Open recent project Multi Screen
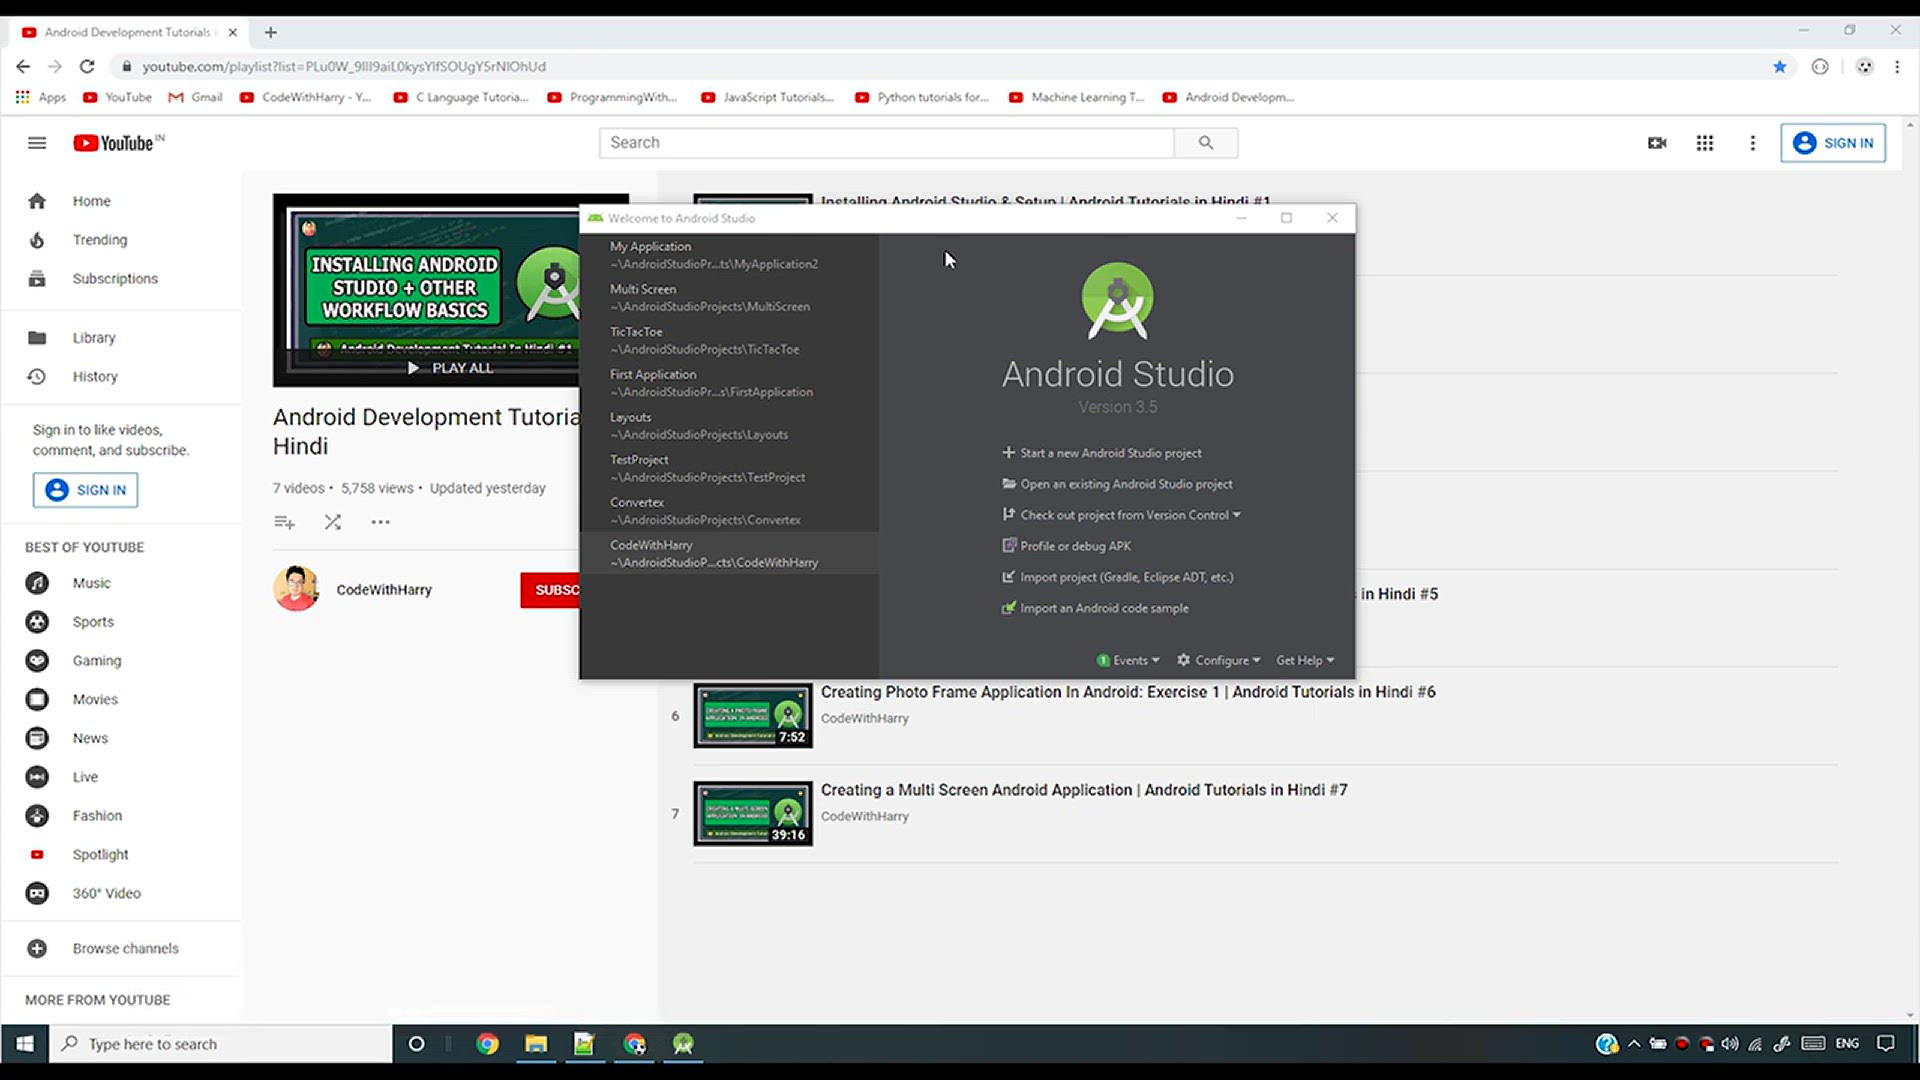Image resolution: width=1920 pixels, height=1080 pixels. coord(729,298)
